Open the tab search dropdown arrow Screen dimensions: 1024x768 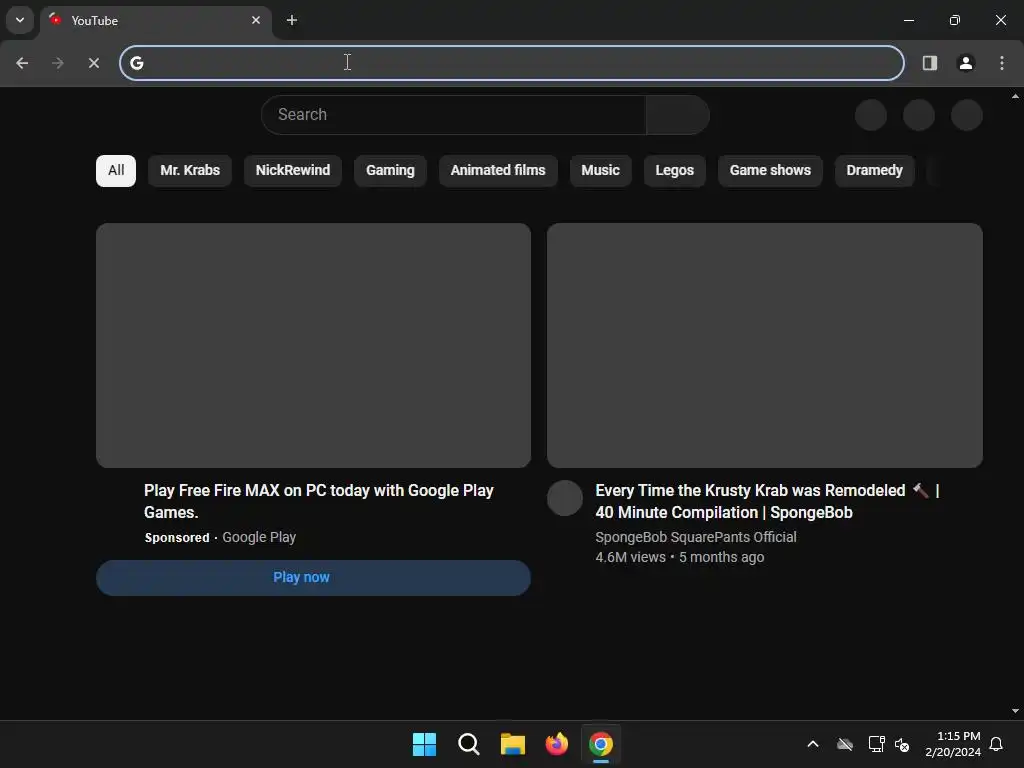point(20,20)
